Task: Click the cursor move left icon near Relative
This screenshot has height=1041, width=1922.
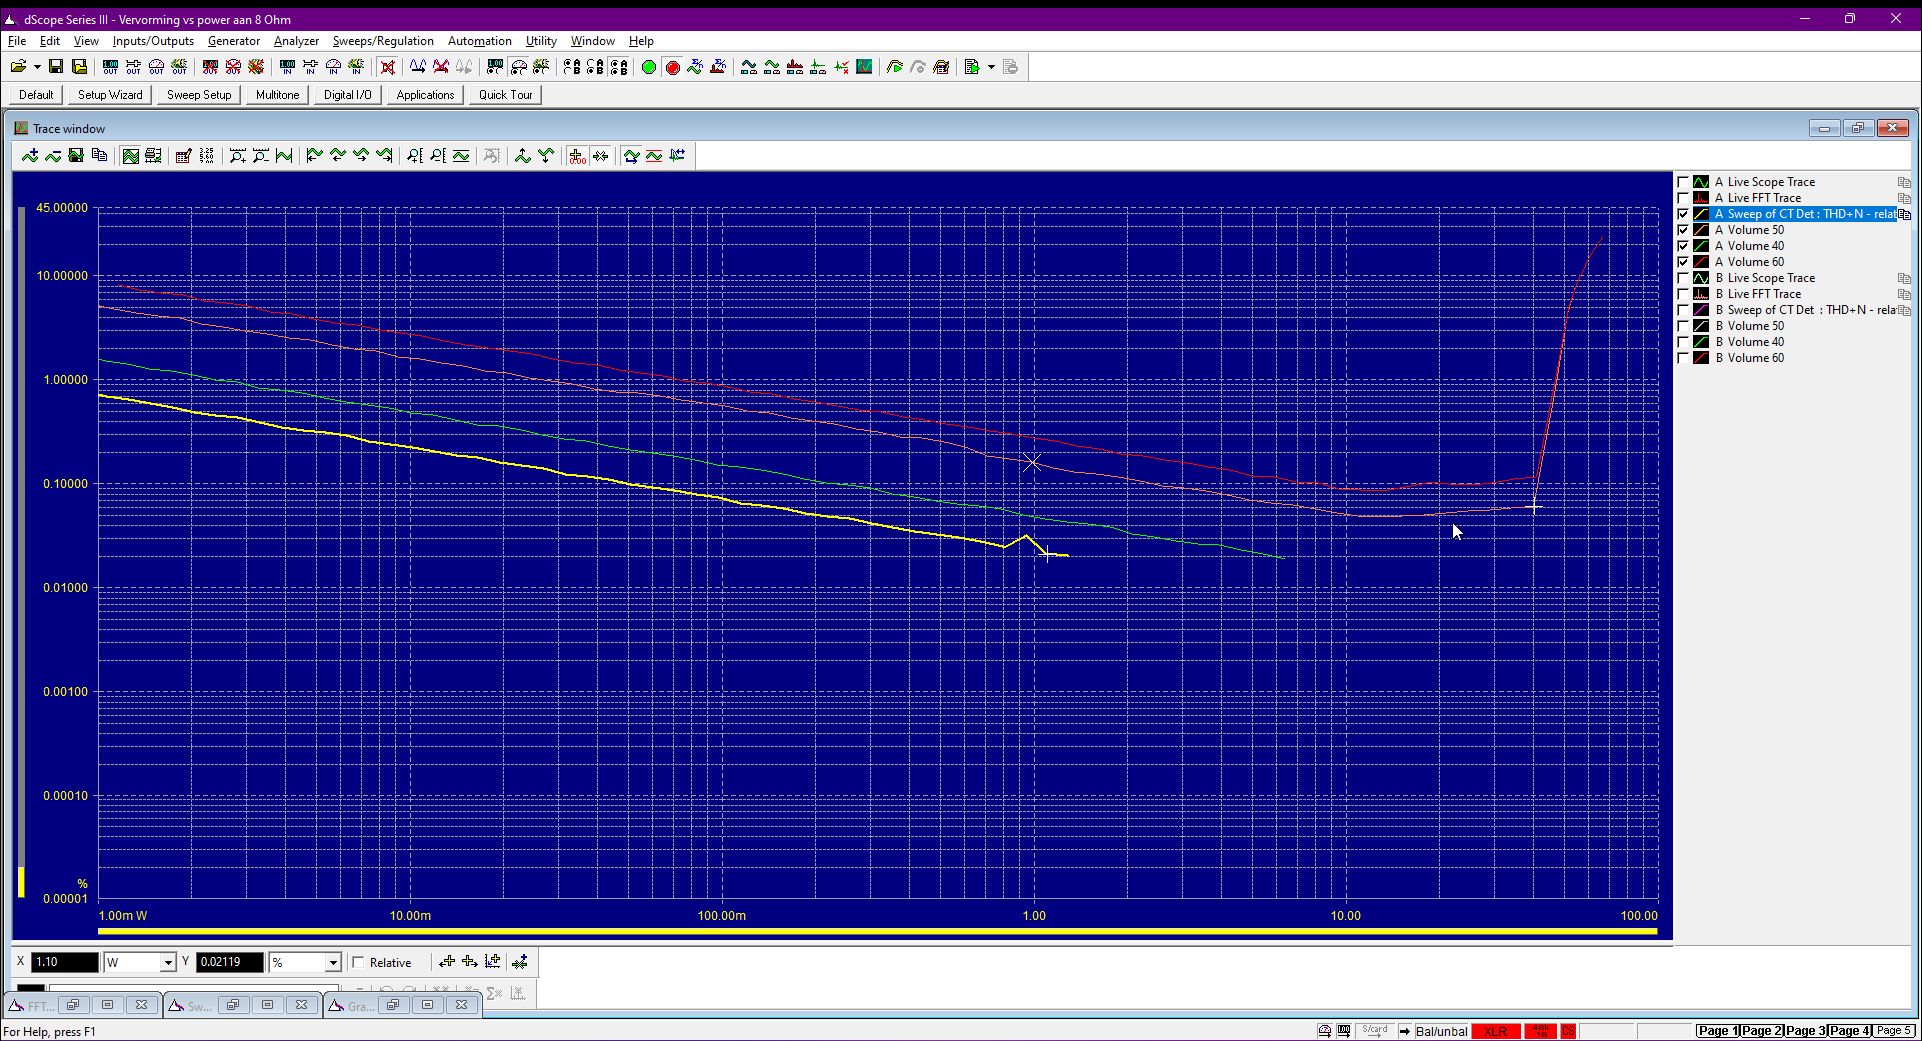Action: click(x=447, y=962)
